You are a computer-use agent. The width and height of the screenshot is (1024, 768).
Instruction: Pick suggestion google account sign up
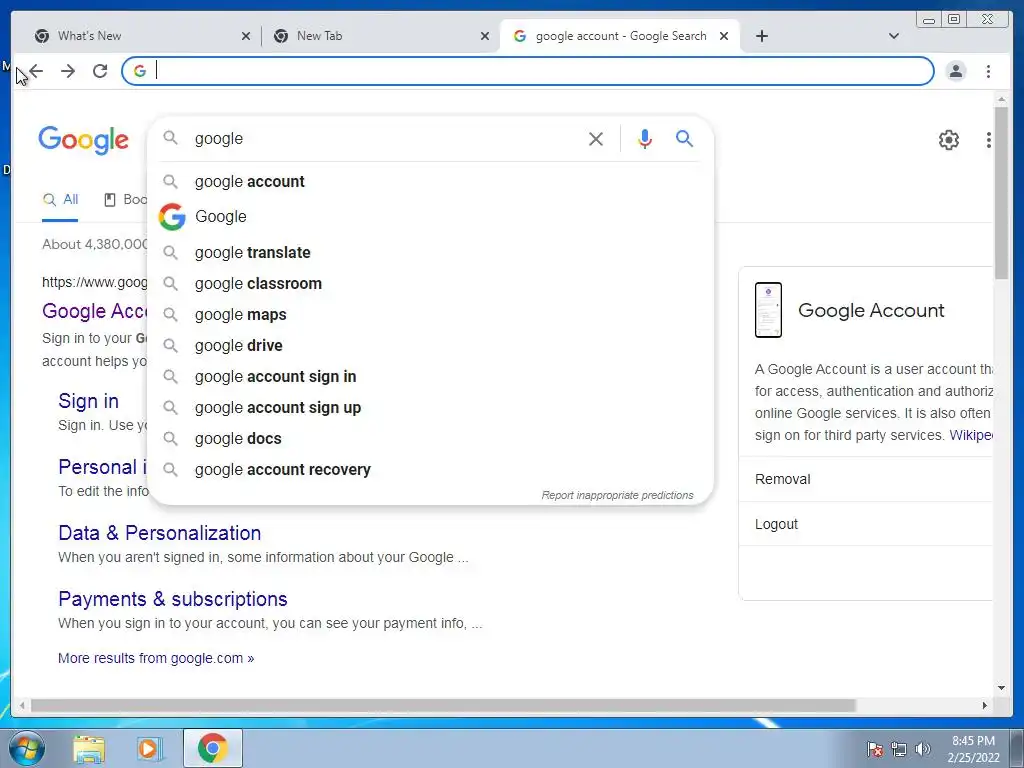coord(431,408)
